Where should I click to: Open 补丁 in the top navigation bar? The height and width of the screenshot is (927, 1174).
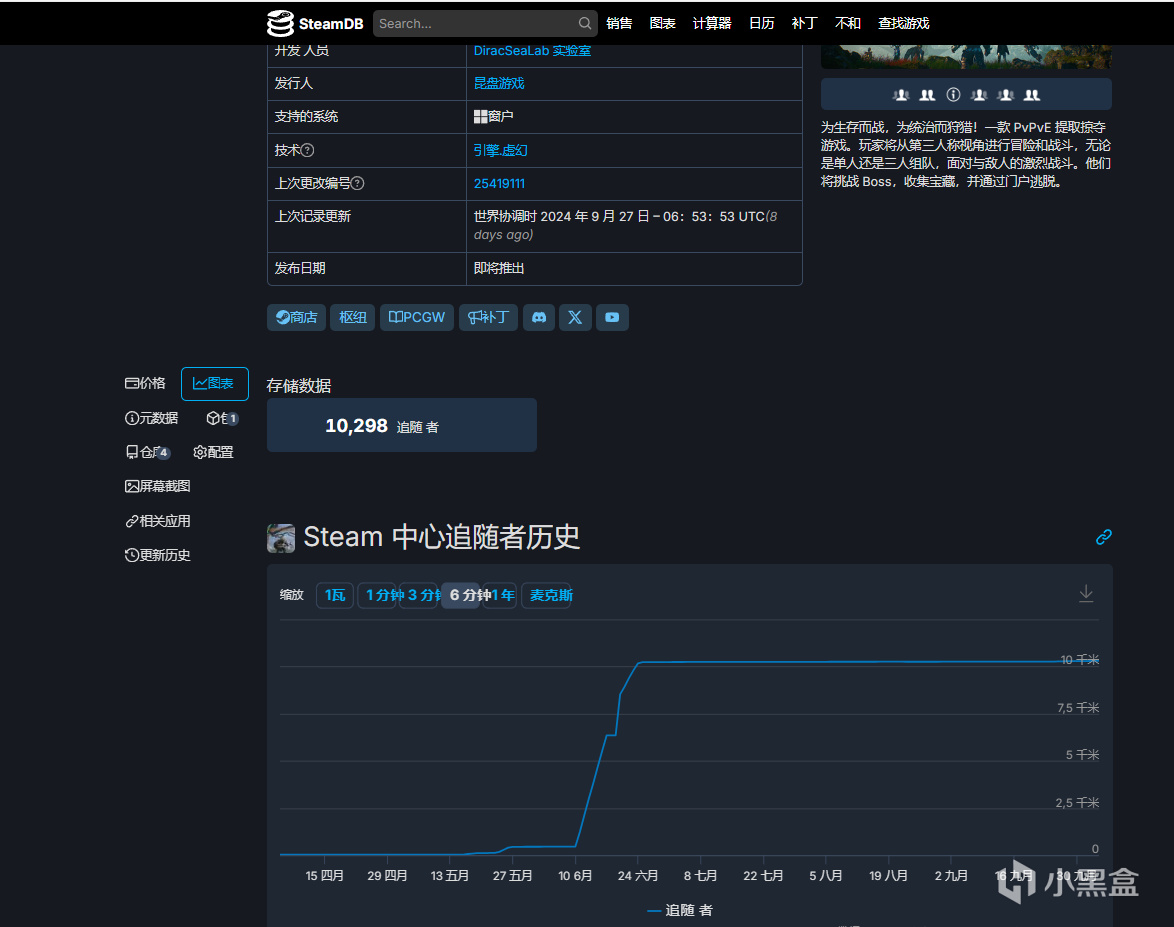(804, 23)
